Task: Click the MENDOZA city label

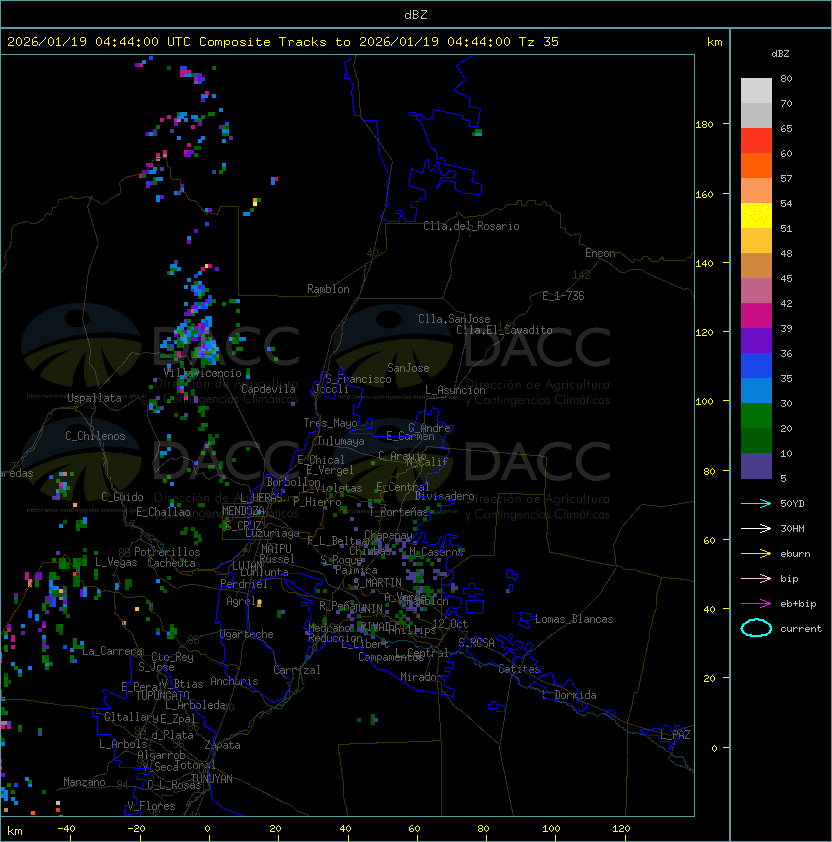Action: [243, 511]
